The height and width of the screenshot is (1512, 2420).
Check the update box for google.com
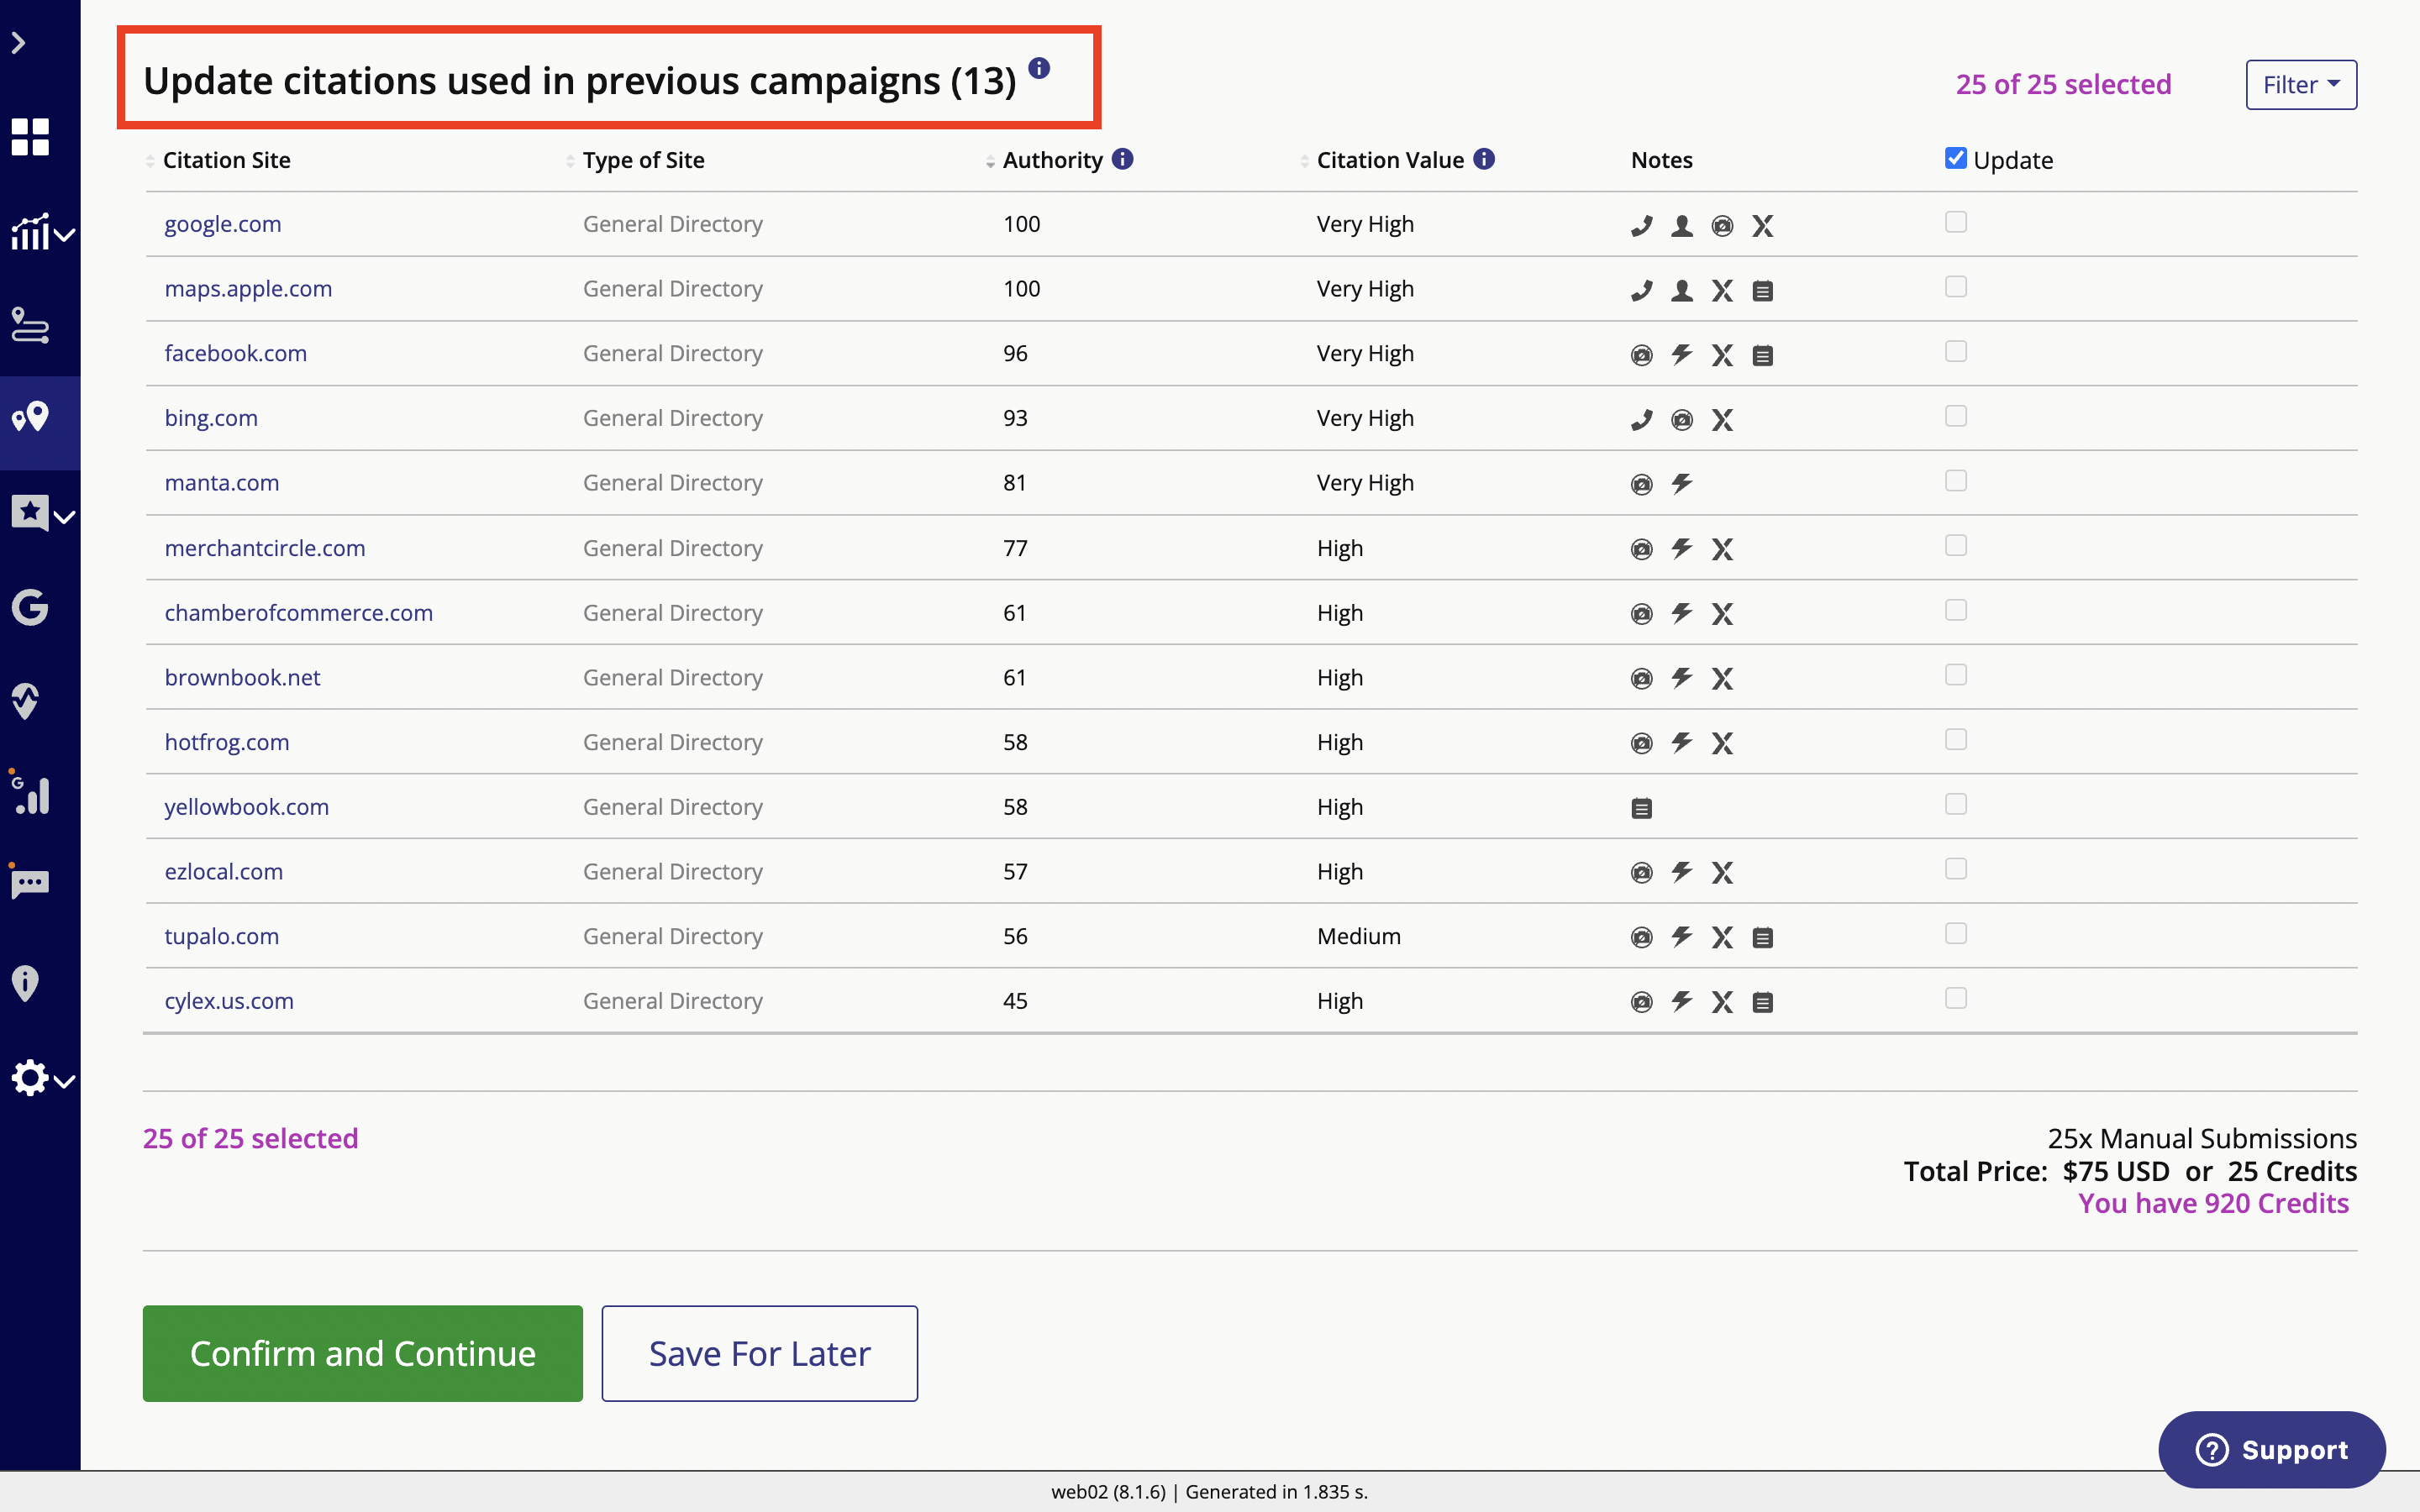point(1956,222)
